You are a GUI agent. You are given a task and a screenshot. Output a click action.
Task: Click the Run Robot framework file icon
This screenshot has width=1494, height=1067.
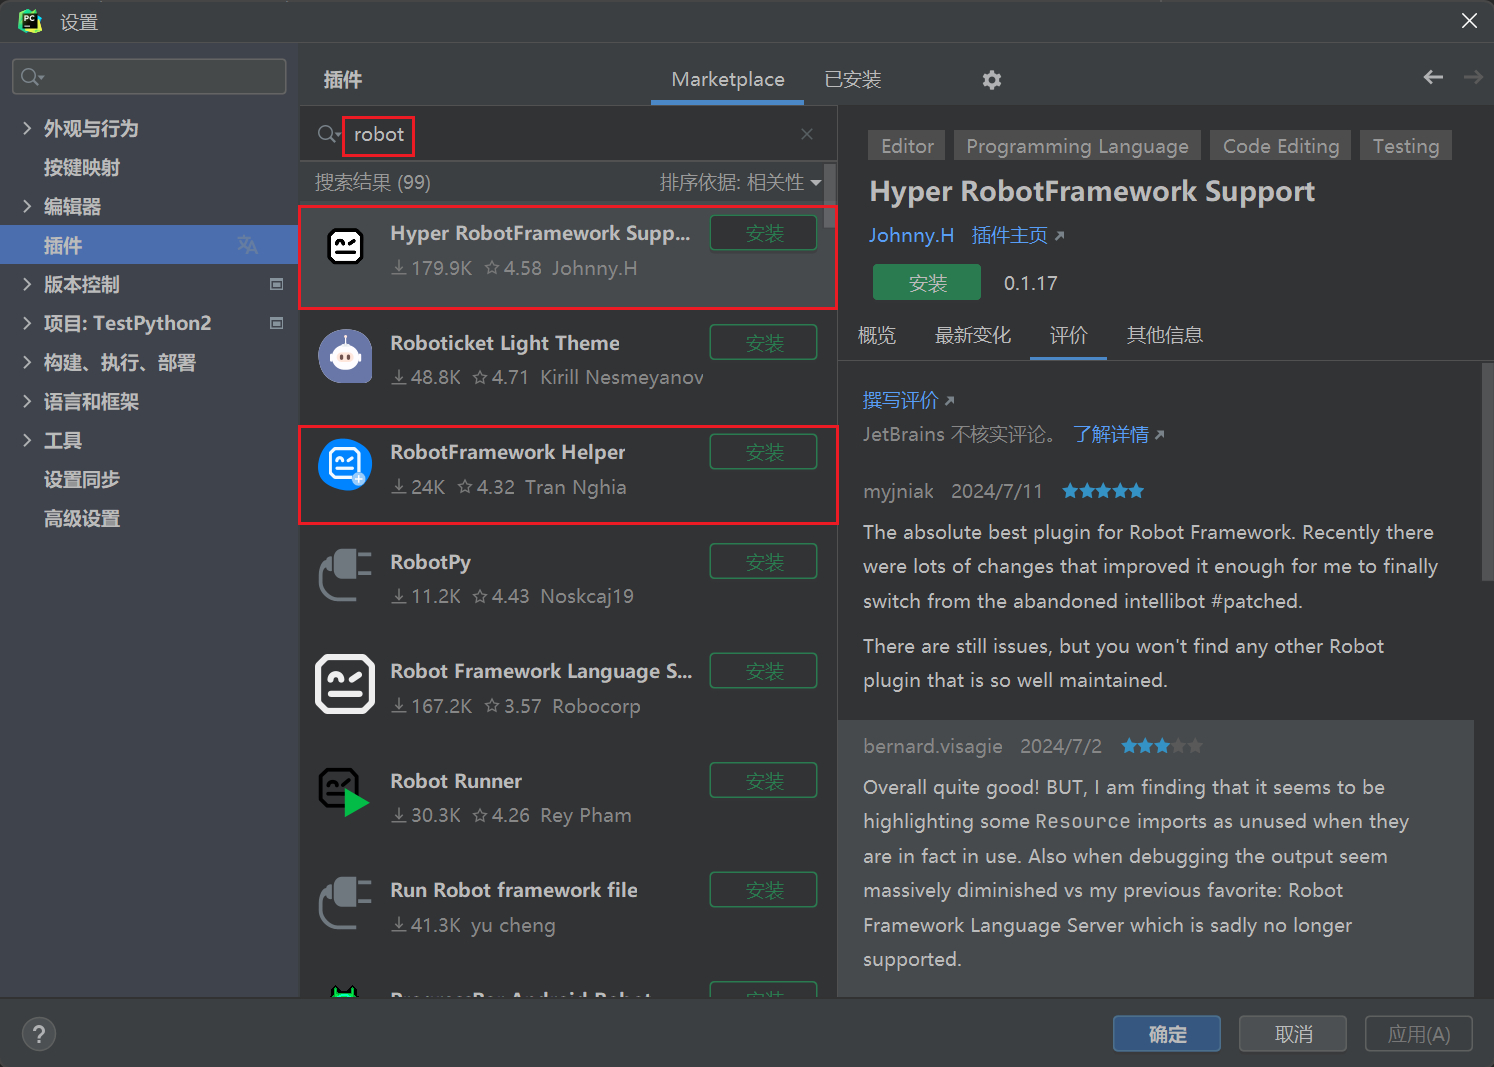click(x=345, y=903)
